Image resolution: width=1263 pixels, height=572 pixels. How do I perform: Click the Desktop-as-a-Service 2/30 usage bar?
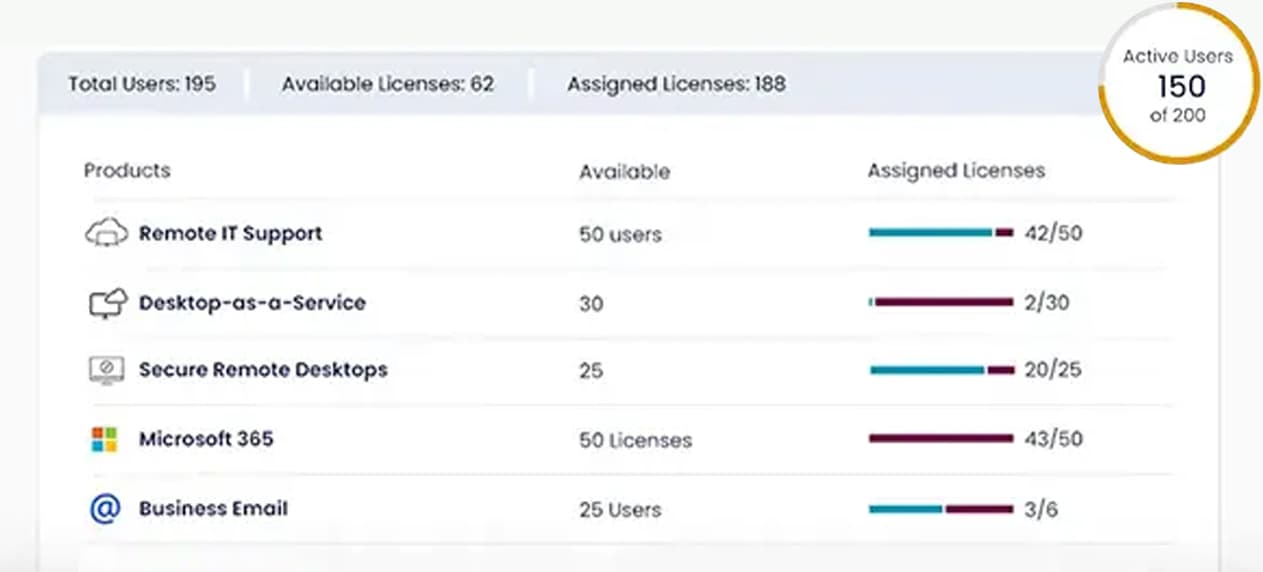[941, 302]
